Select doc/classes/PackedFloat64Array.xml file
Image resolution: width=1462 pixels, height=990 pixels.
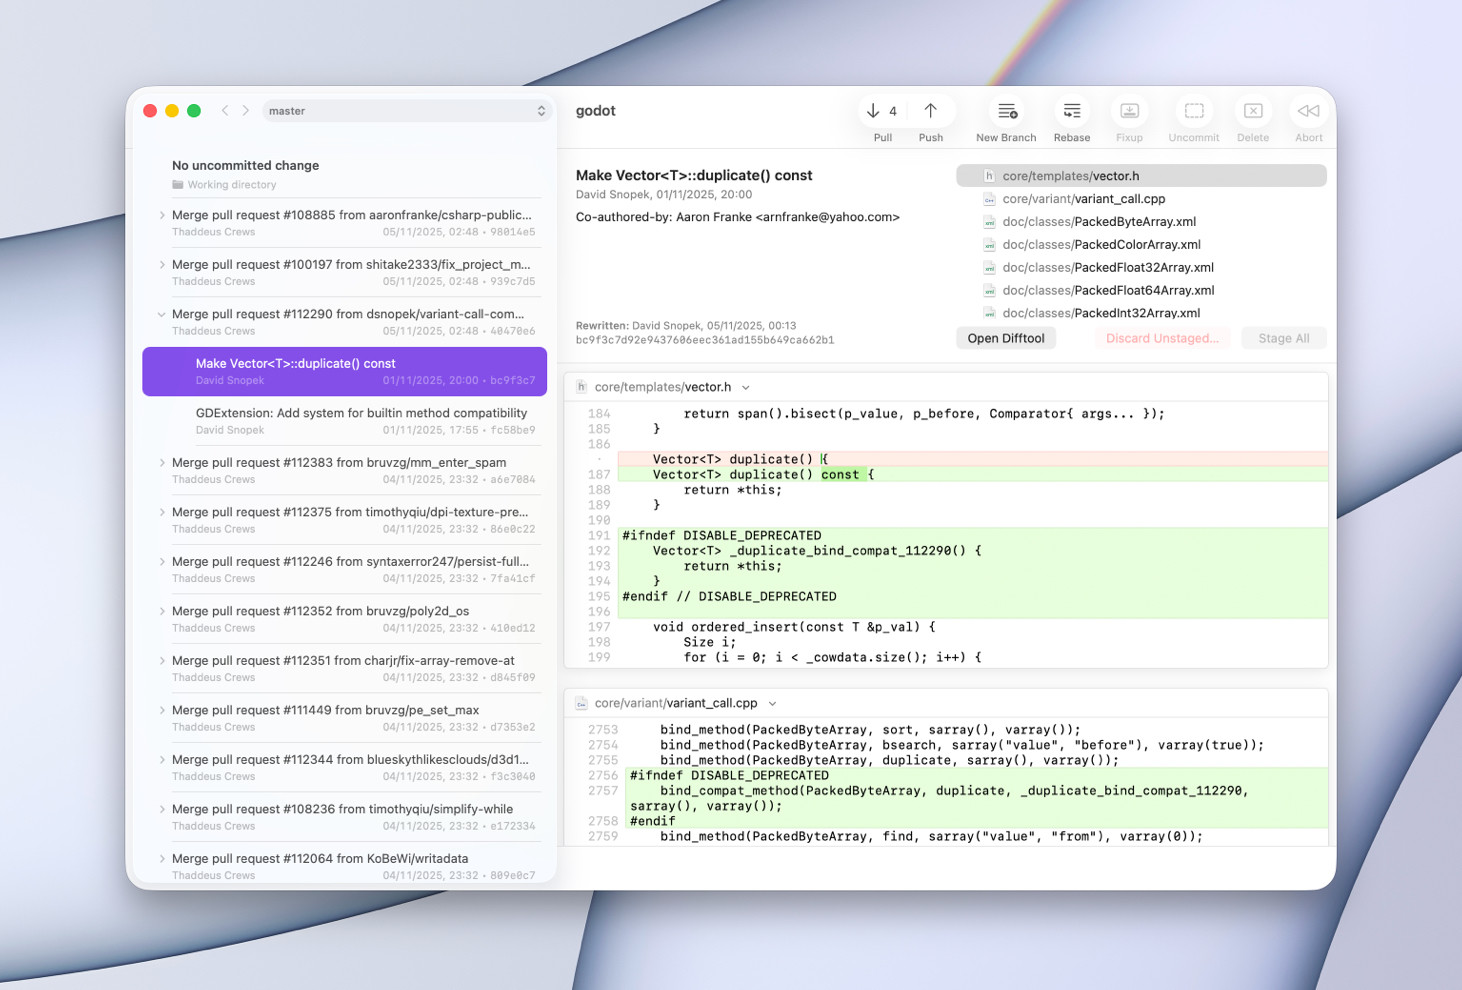click(x=1141, y=291)
